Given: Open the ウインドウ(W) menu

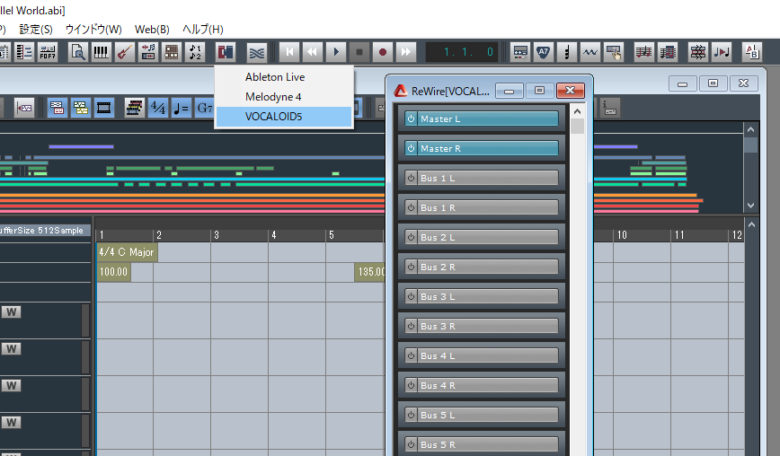Looking at the screenshot, I should (93, 29).
